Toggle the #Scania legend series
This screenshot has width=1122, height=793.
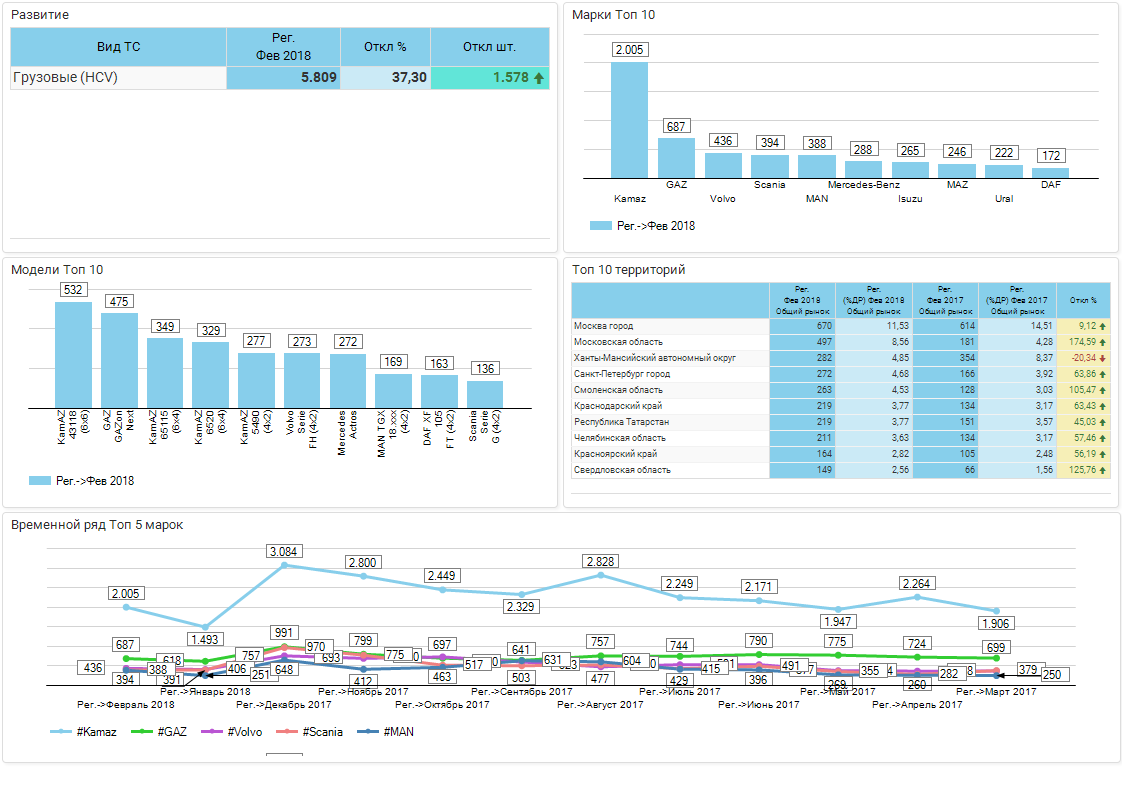pos(310,732)
